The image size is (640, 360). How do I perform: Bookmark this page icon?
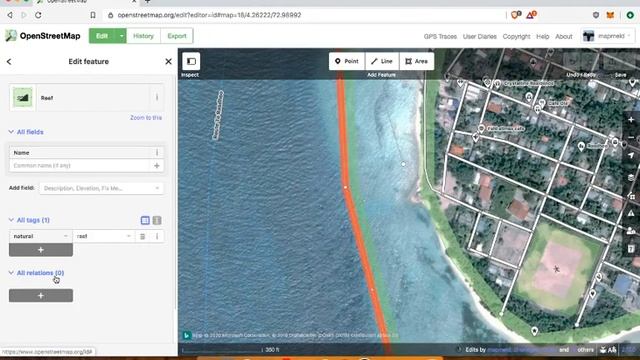[x=93, y=15]
